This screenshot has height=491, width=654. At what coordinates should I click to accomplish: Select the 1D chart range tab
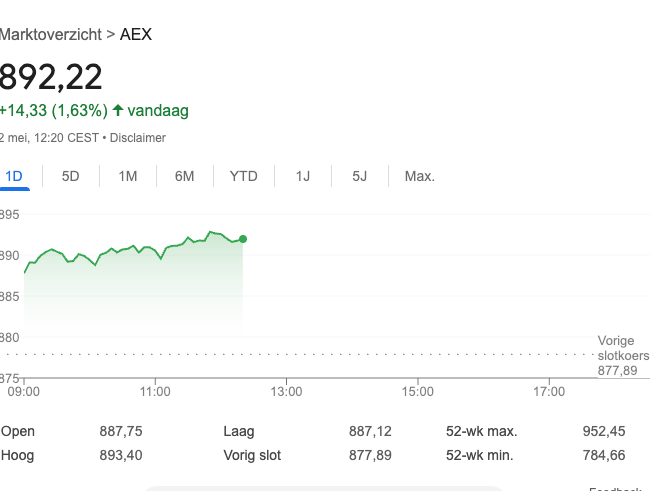coord(14,177)
